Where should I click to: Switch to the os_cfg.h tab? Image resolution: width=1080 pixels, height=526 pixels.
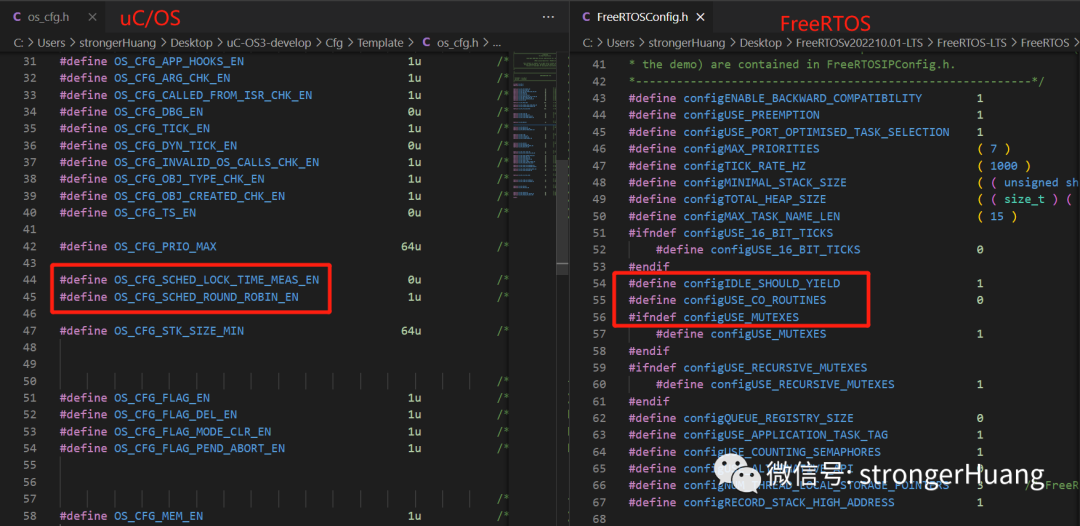point(50,17)
